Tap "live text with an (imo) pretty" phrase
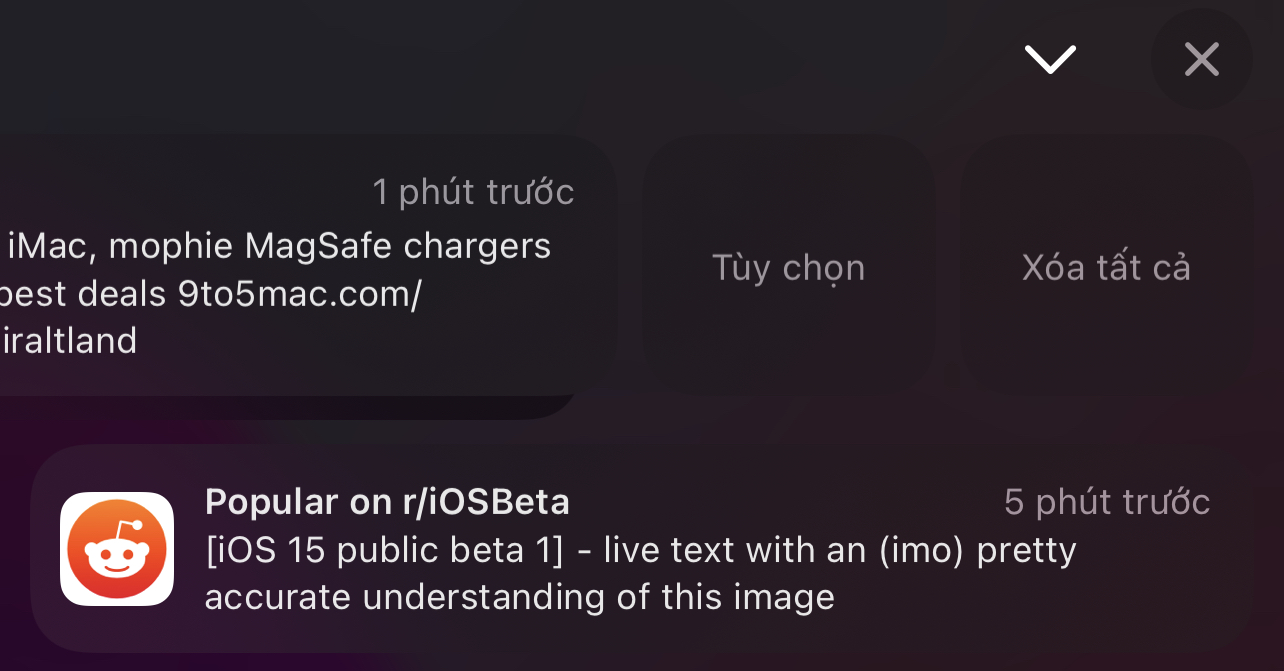Viewport: 1284px width, 671px height. coord(840,550)
